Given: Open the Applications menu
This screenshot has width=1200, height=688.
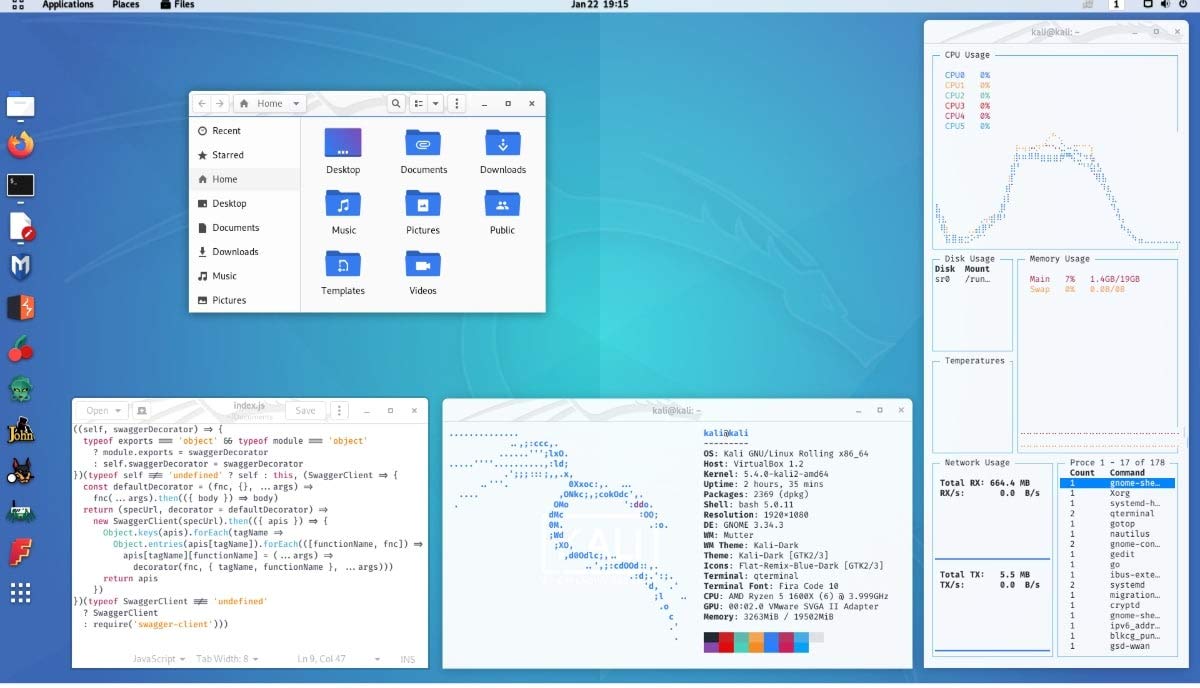Looking at the screenshot, I should point(68,5).
